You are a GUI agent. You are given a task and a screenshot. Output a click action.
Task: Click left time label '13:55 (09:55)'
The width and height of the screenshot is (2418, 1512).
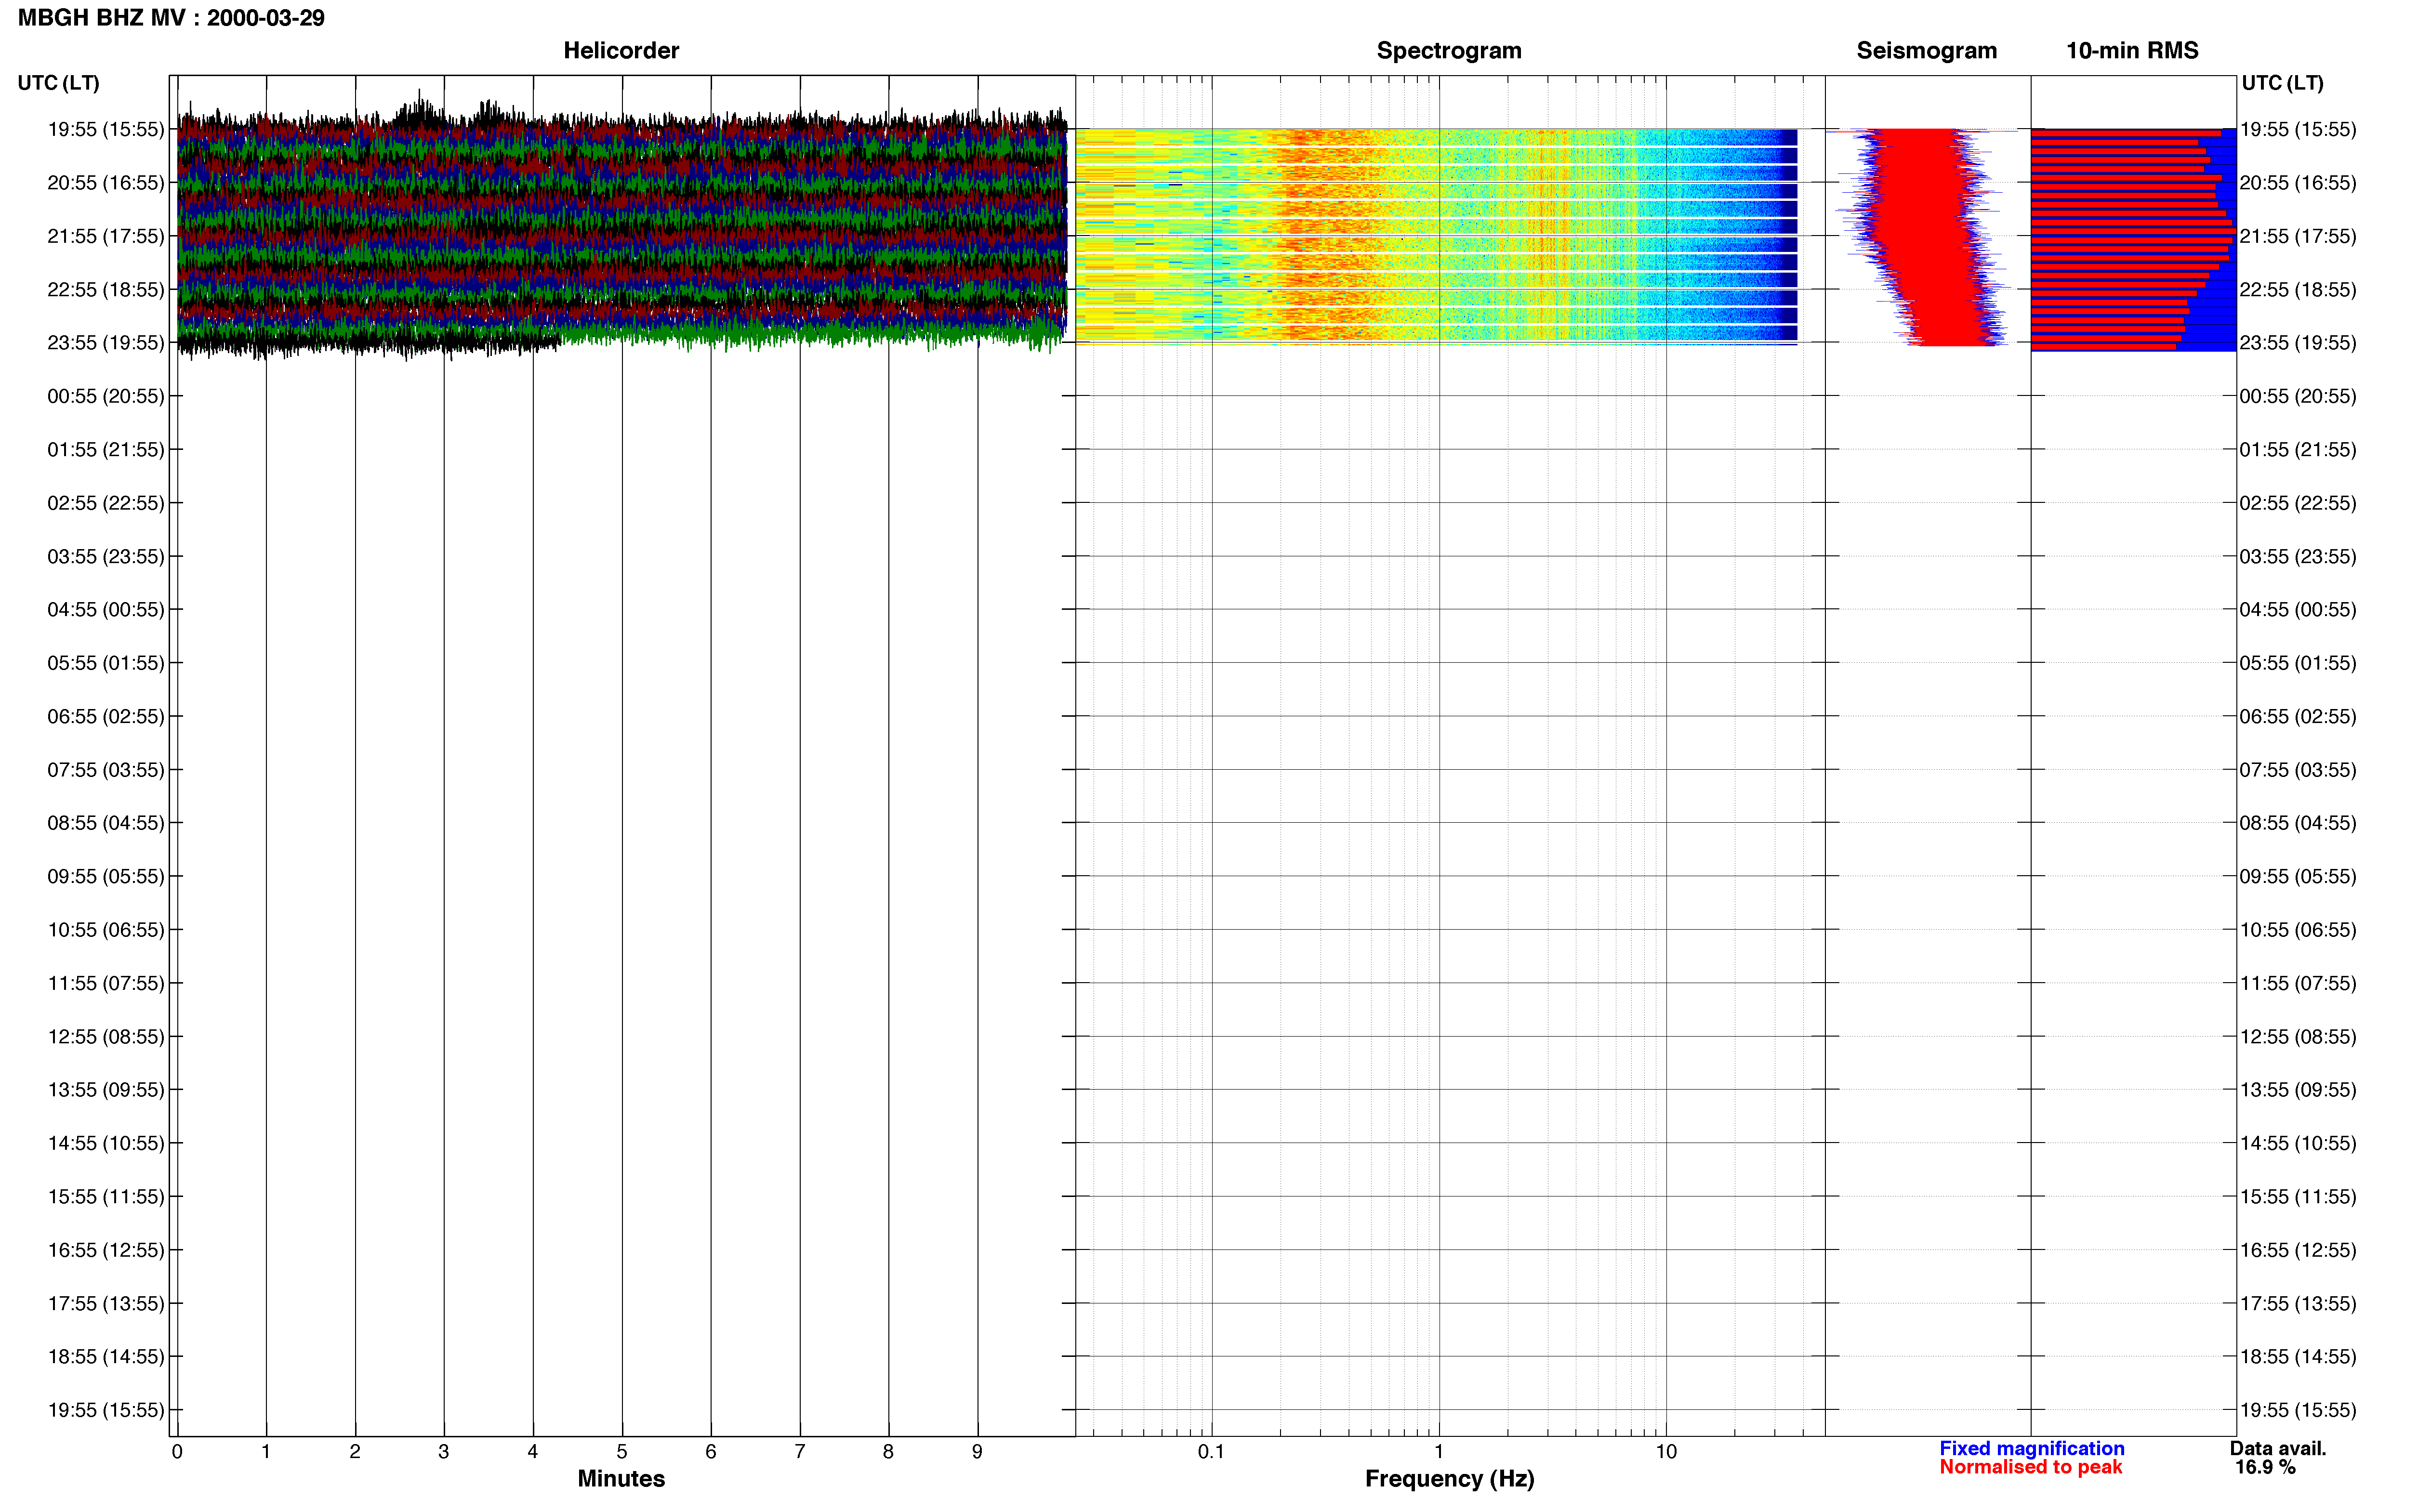[x=106, y=1090]
